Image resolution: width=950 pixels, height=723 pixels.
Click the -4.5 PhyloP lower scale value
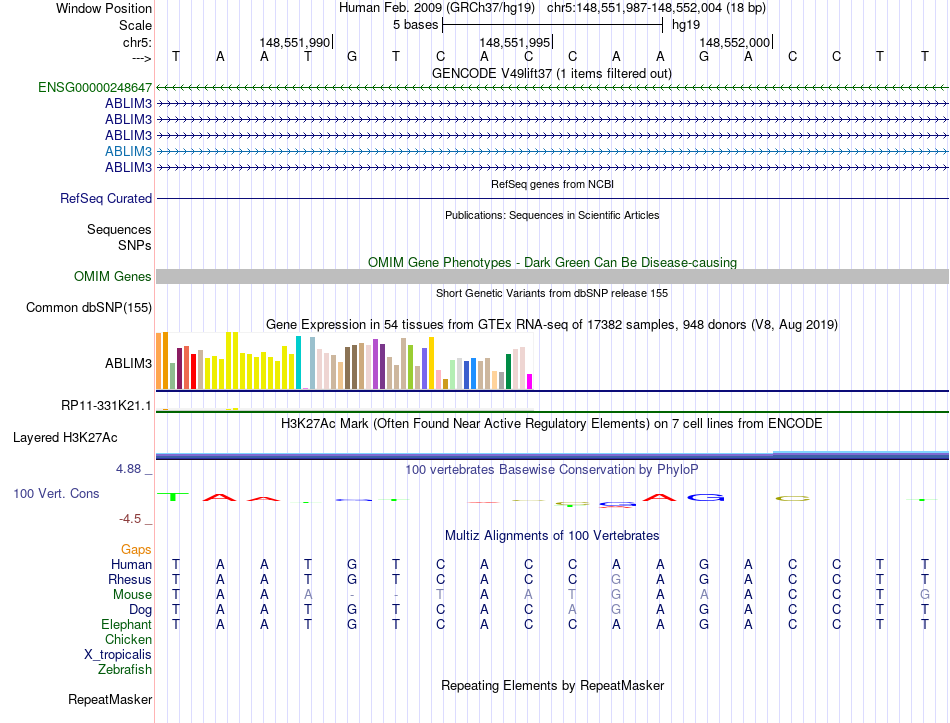pos(130,519)
